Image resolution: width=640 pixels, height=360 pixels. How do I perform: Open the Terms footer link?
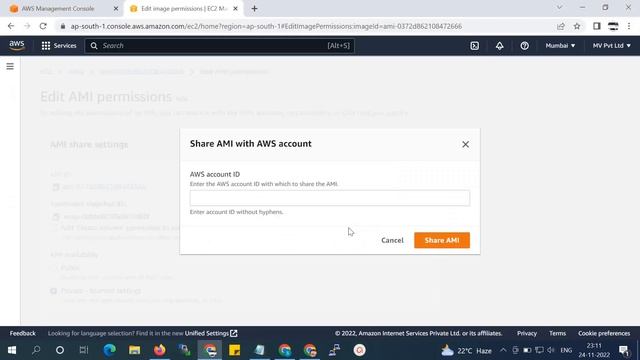tap(557, 333)
